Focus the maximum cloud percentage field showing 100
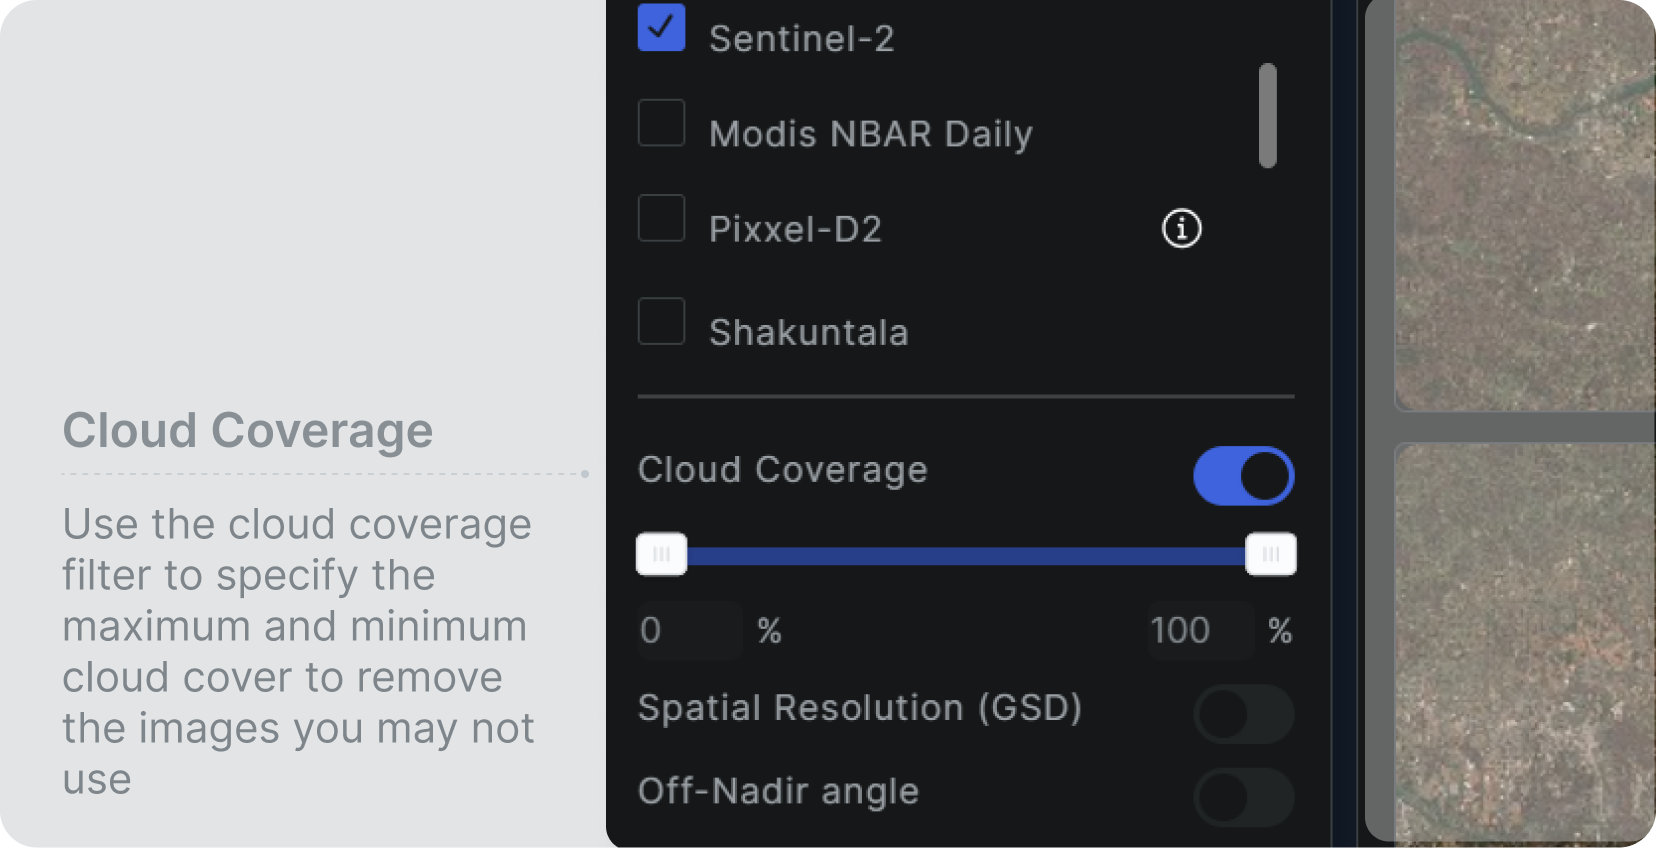Image resolution: width=1656 pixels, height=848 pixels. point(1200,630)
